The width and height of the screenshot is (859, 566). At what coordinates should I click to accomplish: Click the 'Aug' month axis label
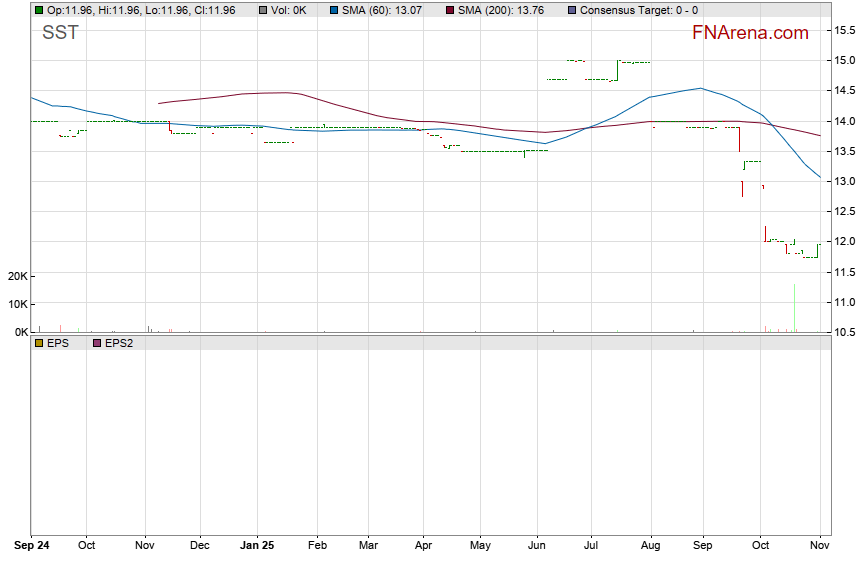coord(650,546)
